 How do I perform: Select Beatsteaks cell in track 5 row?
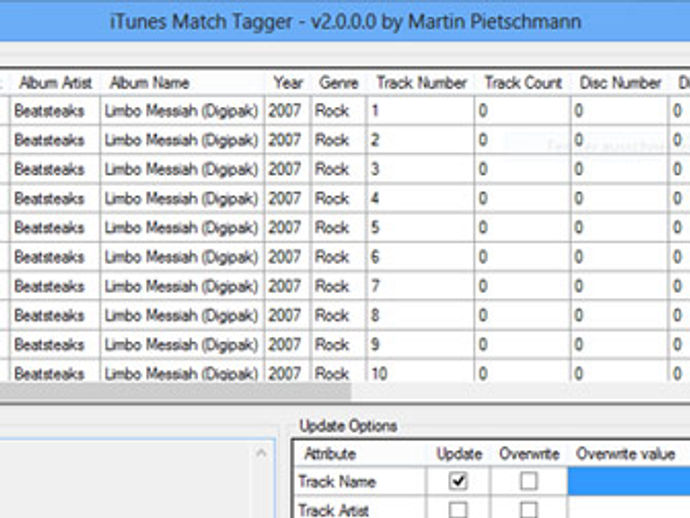(55, 228)
